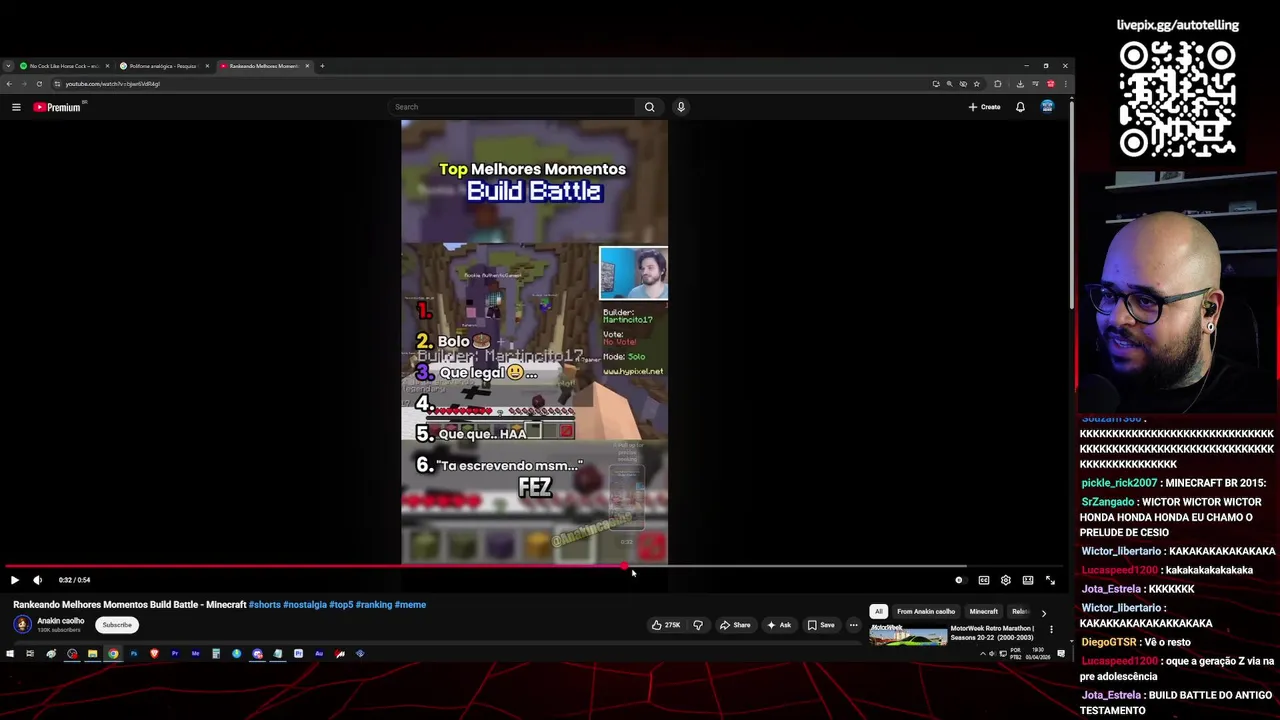Open Chrome from the taskbar

pos(113,654)
